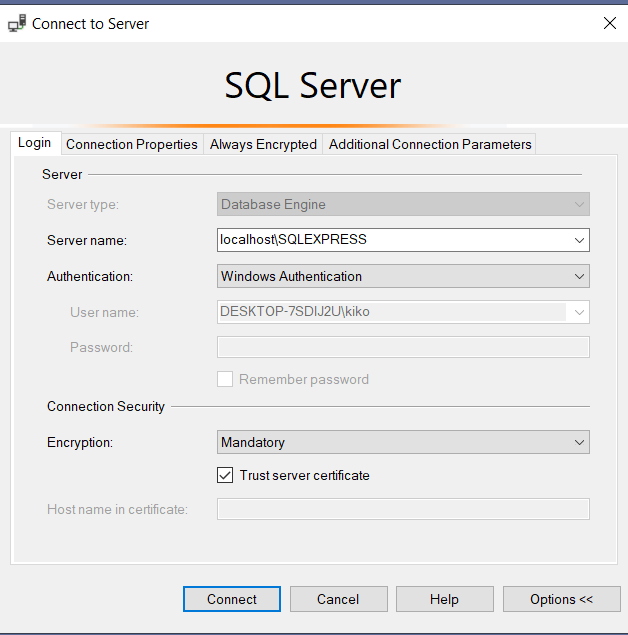Click the Connect button

tap(232, 599)
